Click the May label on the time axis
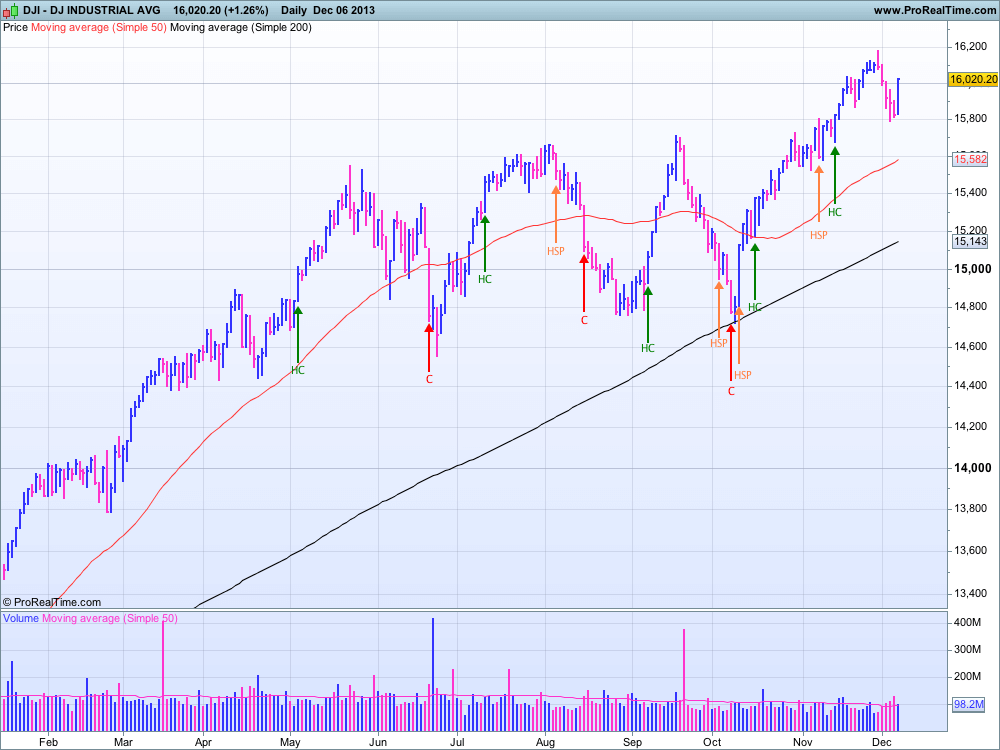Screen dimensions: 1000x750 [290, 742]
